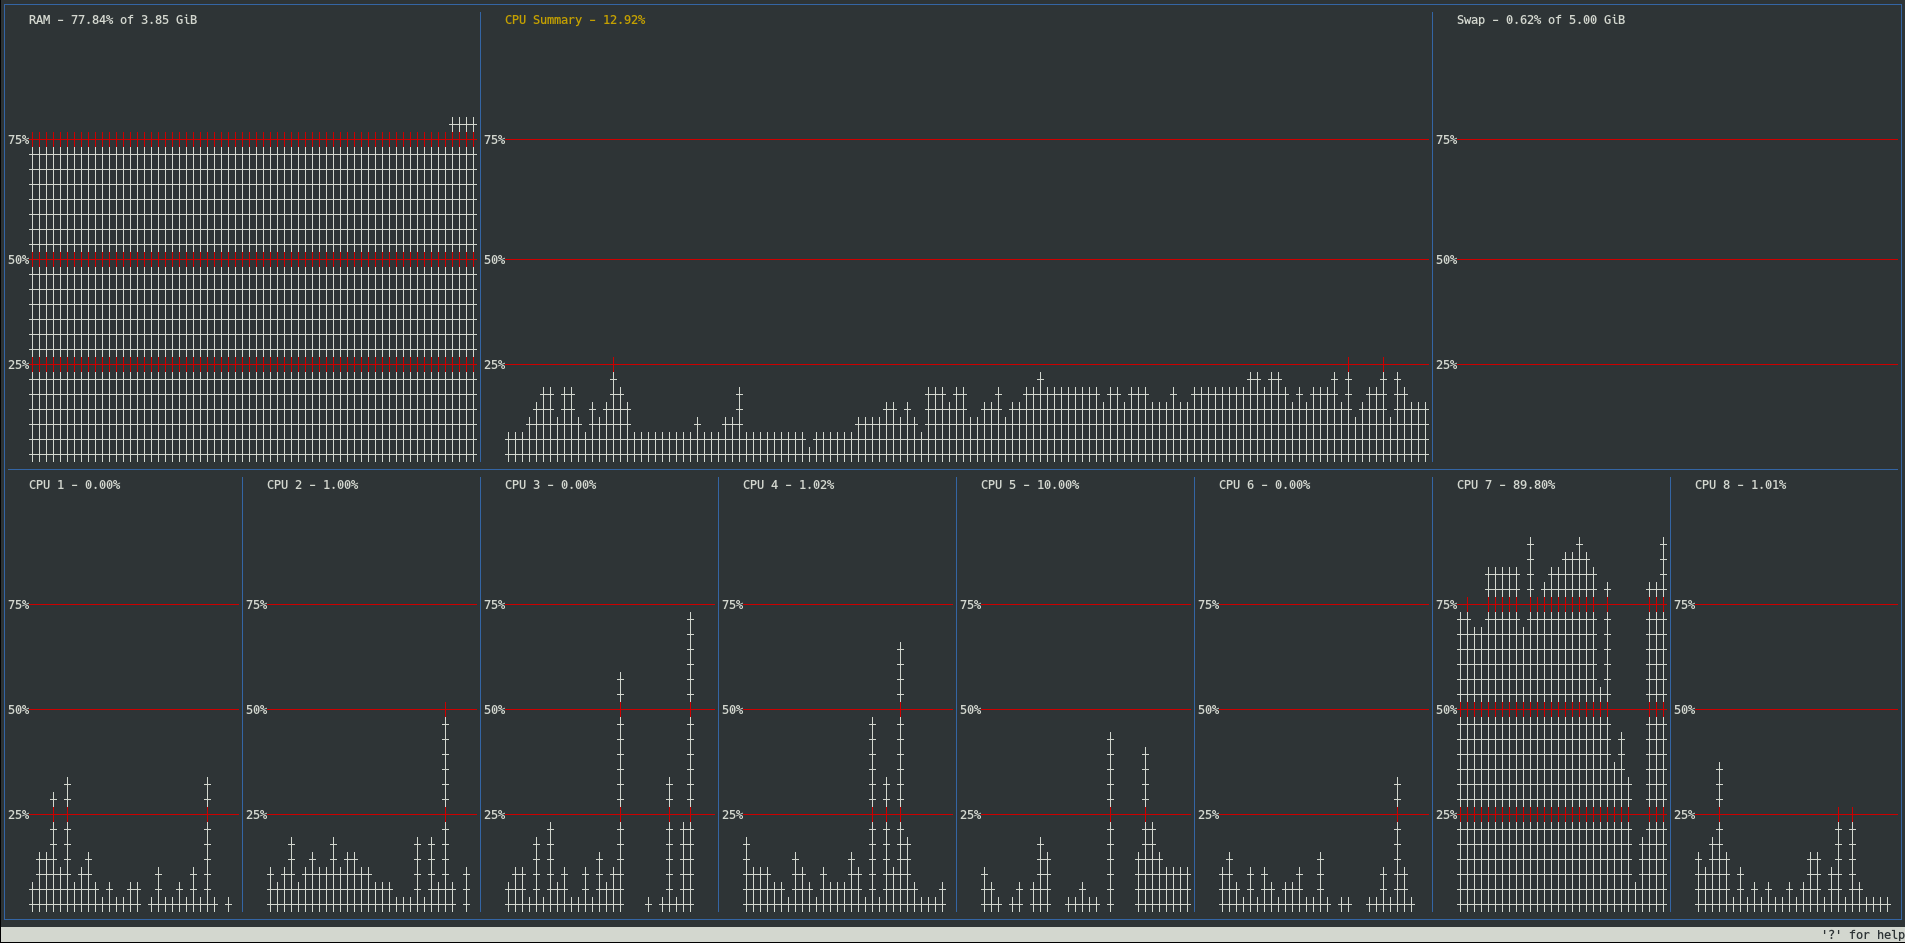This screenshot has width=1905, height=943.
Task: Select the 'CPU 3 – 0.00%' graph title
Action: click(551, 485)
